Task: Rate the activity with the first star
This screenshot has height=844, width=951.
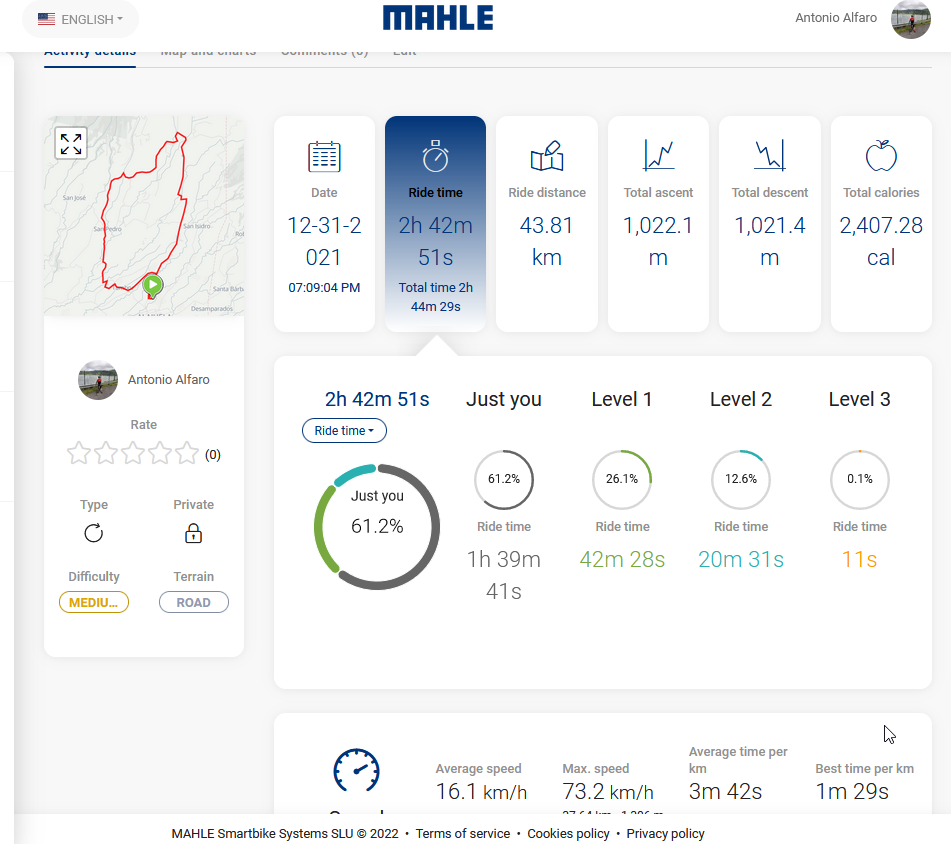Action: point(79,453)
